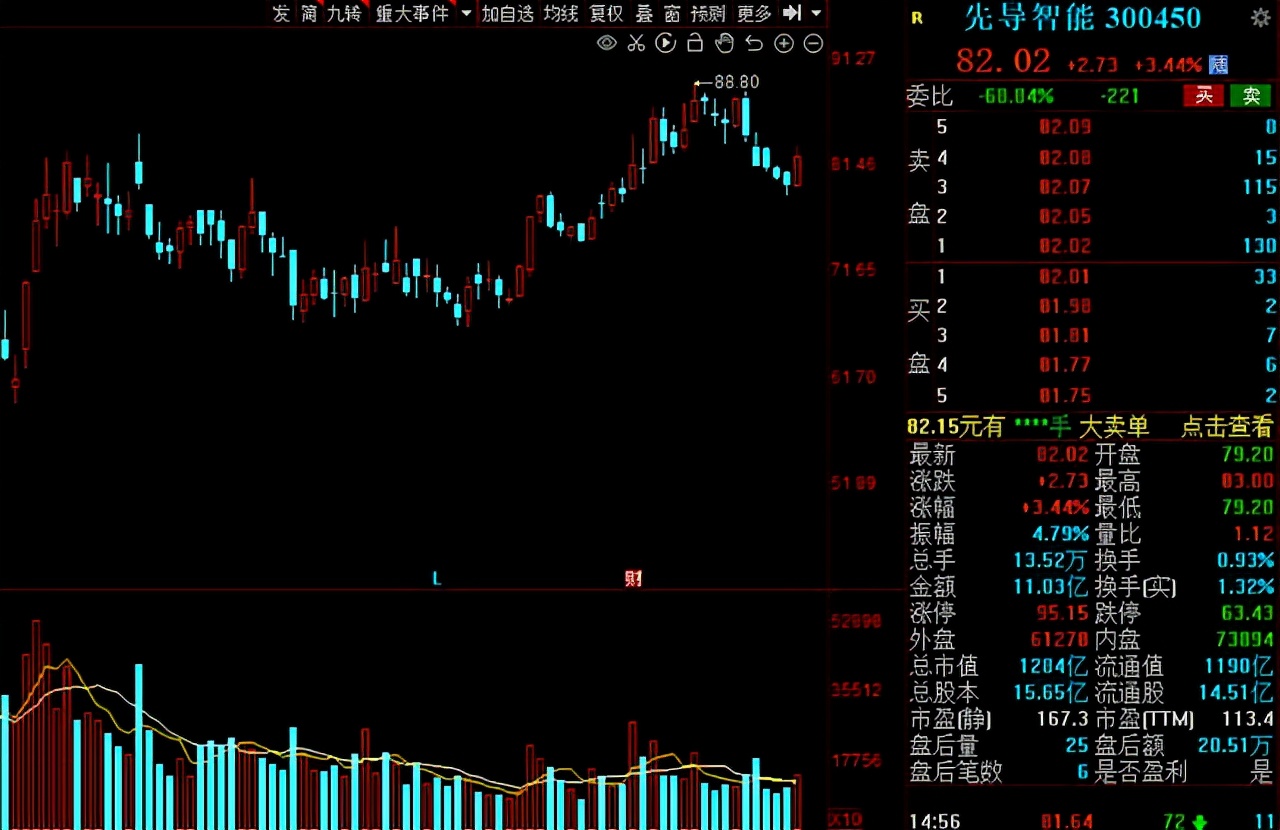Screen dimensions: 1280x830
Task: Click the blue 融 badge next to +3.44%
Action: pyautogui.click(x=1218, y=64)
